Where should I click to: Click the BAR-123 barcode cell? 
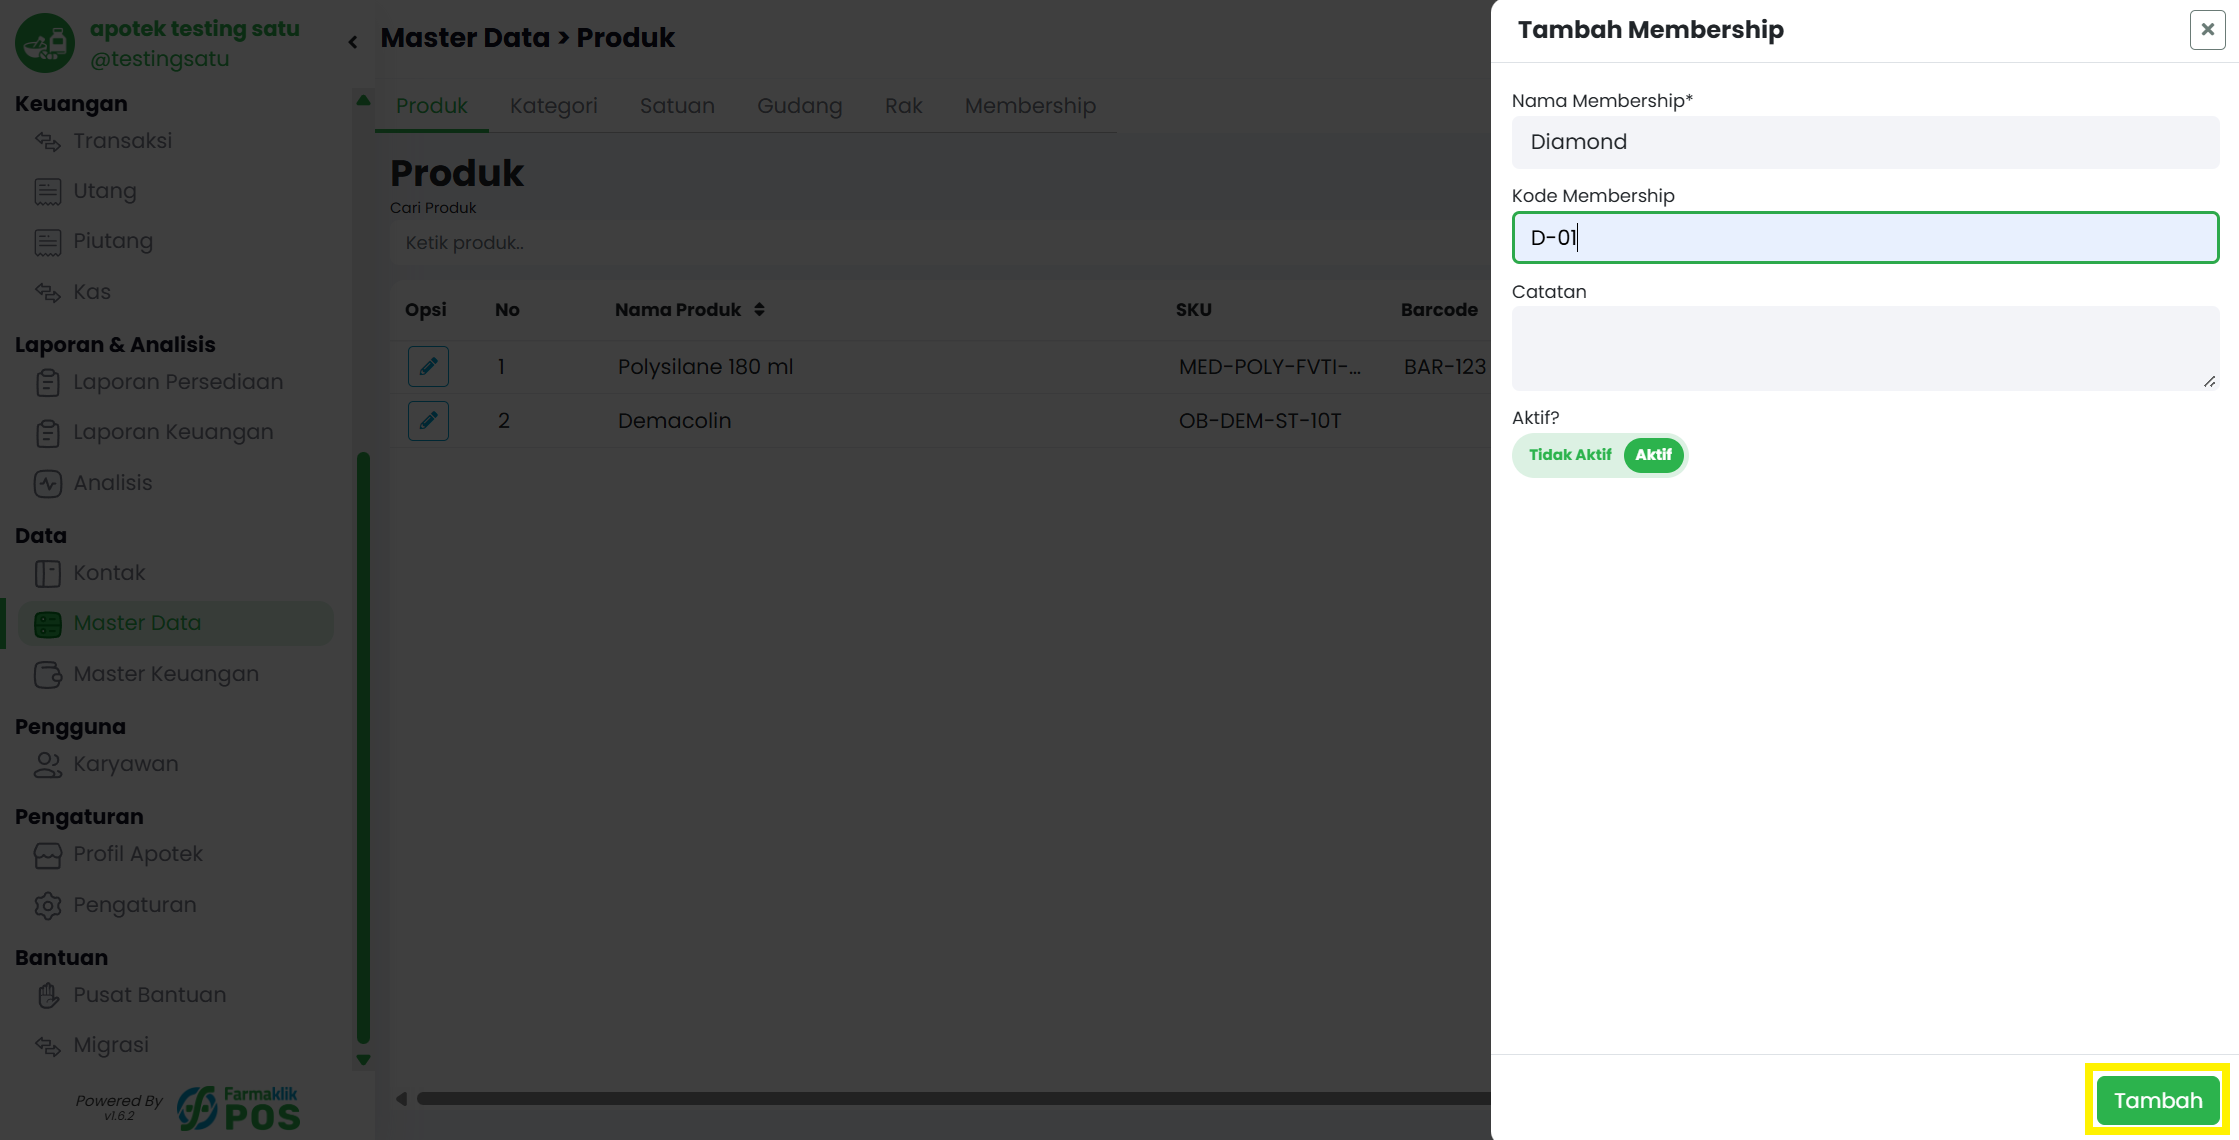[1445, 367]
